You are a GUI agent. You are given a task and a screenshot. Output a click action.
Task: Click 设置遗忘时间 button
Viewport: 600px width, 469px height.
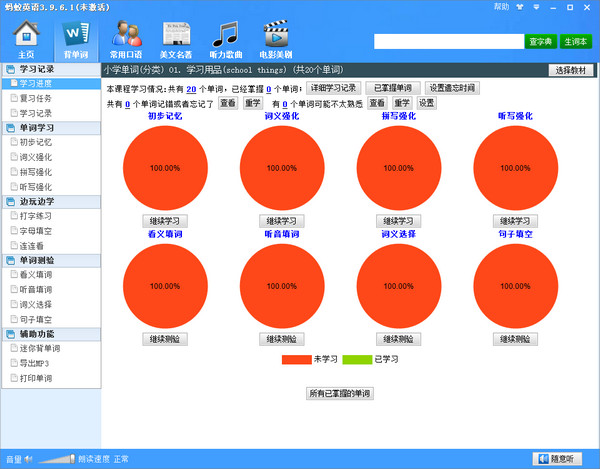(x=452, y=88)
